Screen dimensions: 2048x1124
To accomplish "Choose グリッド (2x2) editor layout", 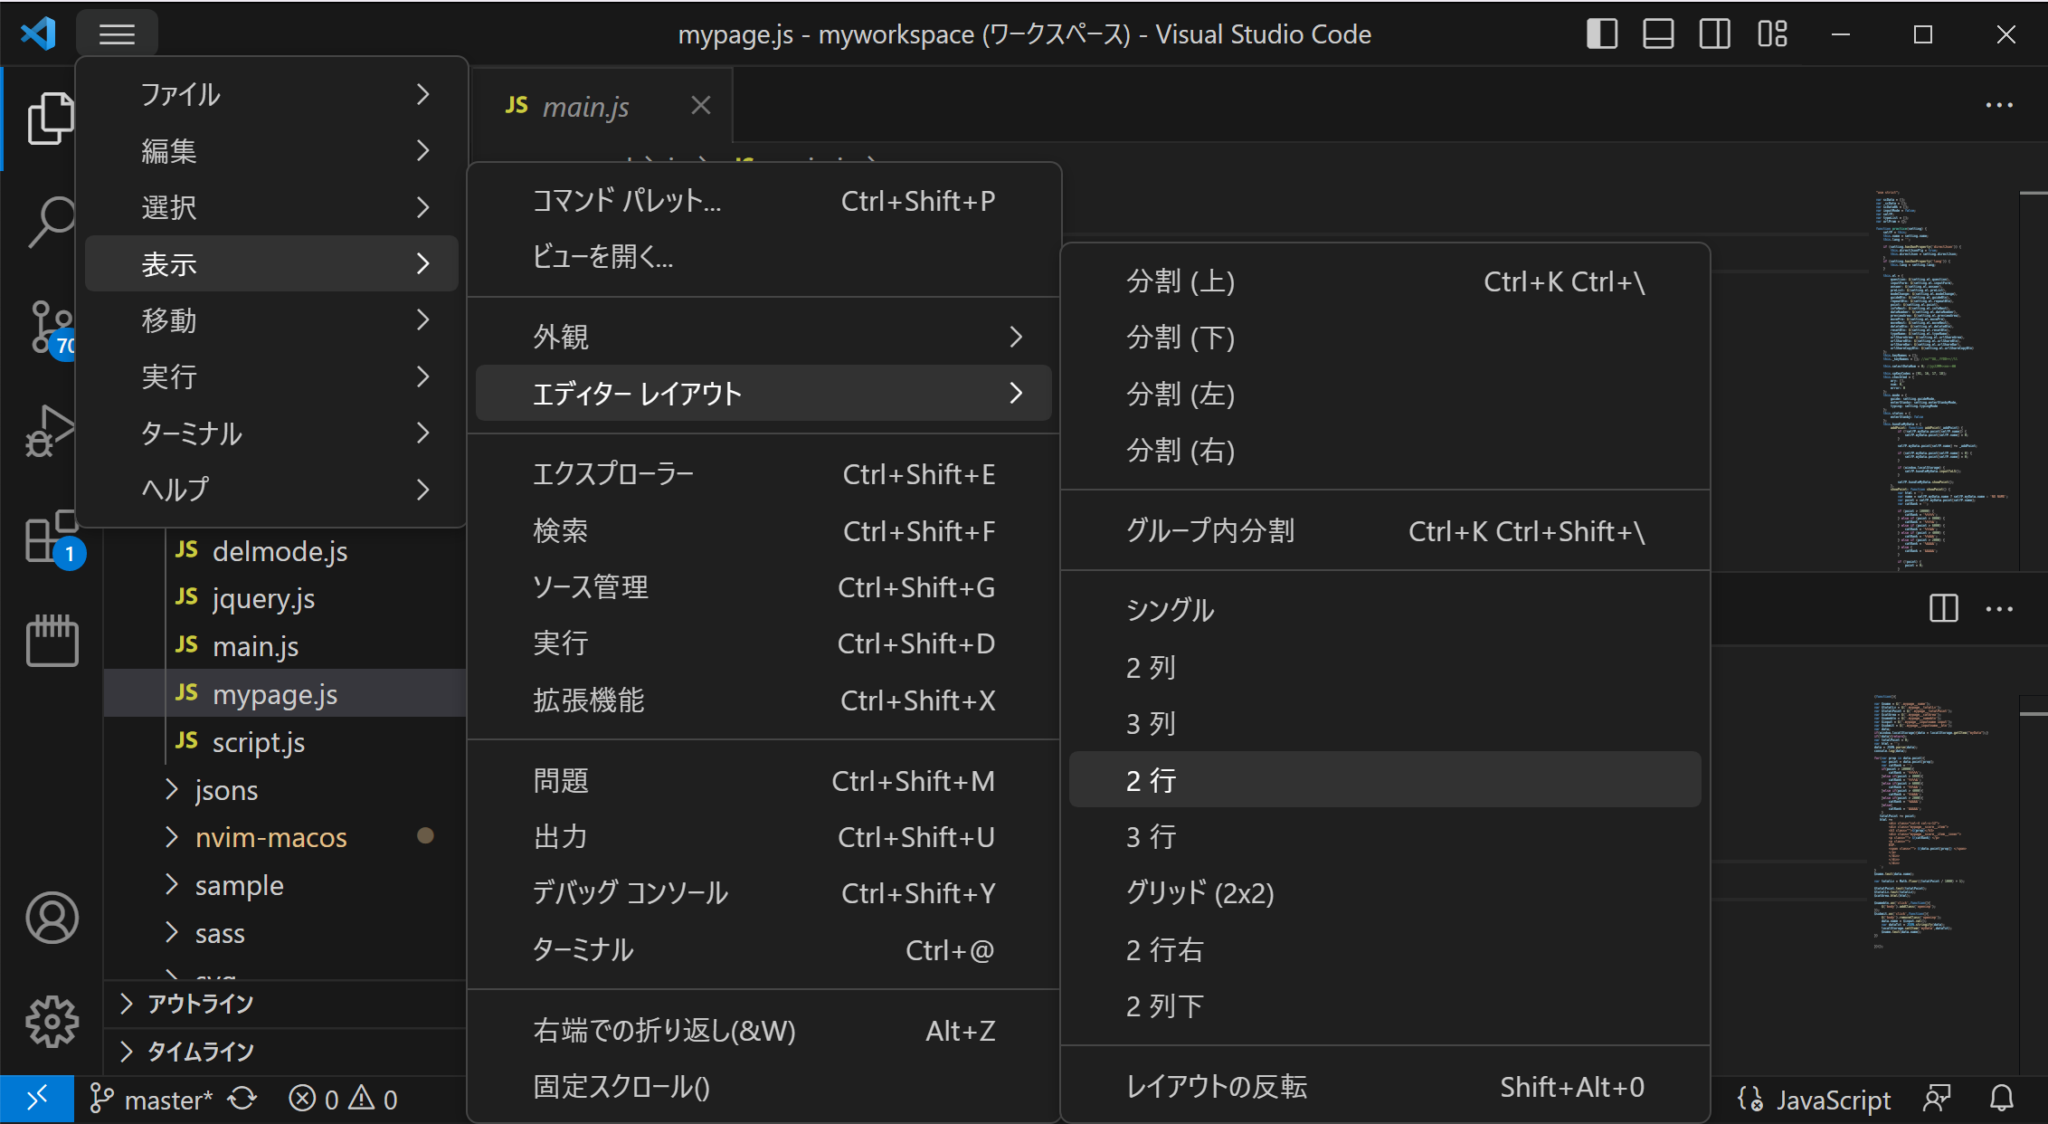I will pyautogui.click(x=1200, y=893).
